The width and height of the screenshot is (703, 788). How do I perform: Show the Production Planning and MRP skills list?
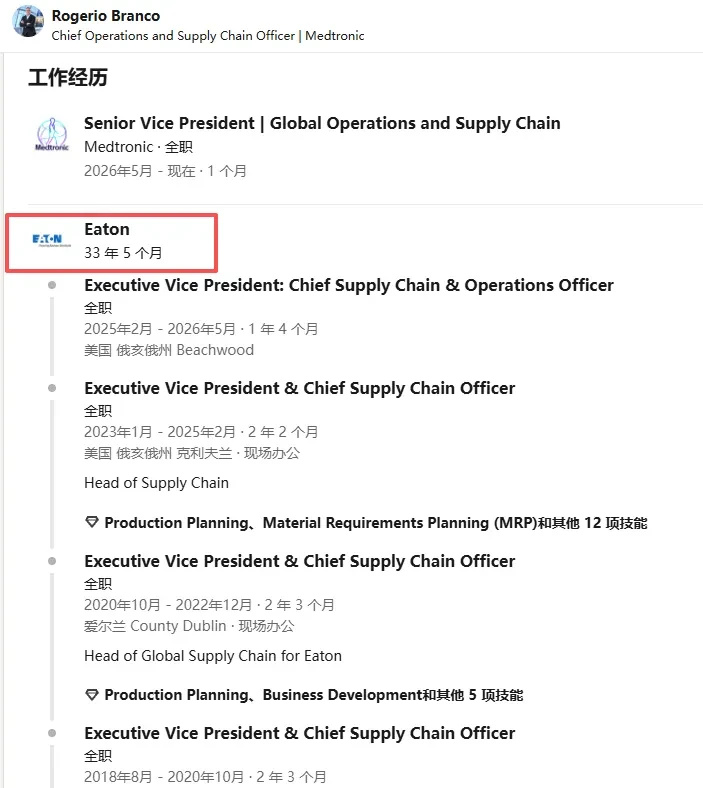click(x=375, y=523)
